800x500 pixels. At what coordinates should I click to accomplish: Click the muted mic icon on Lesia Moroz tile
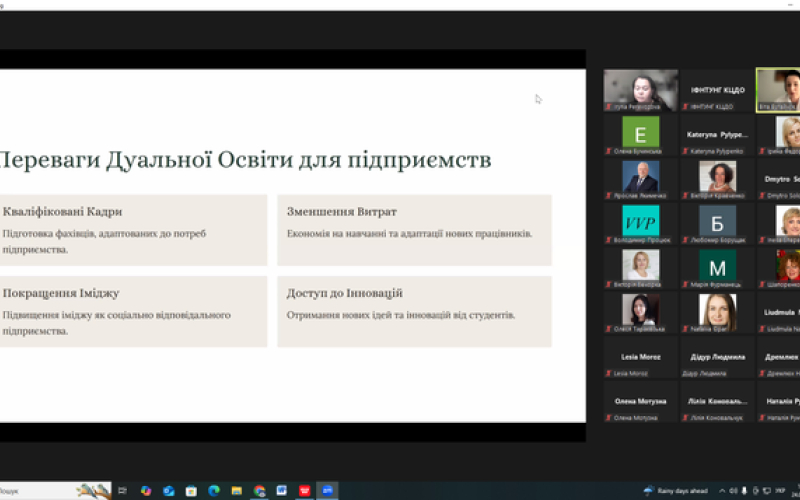click(608, 373)
